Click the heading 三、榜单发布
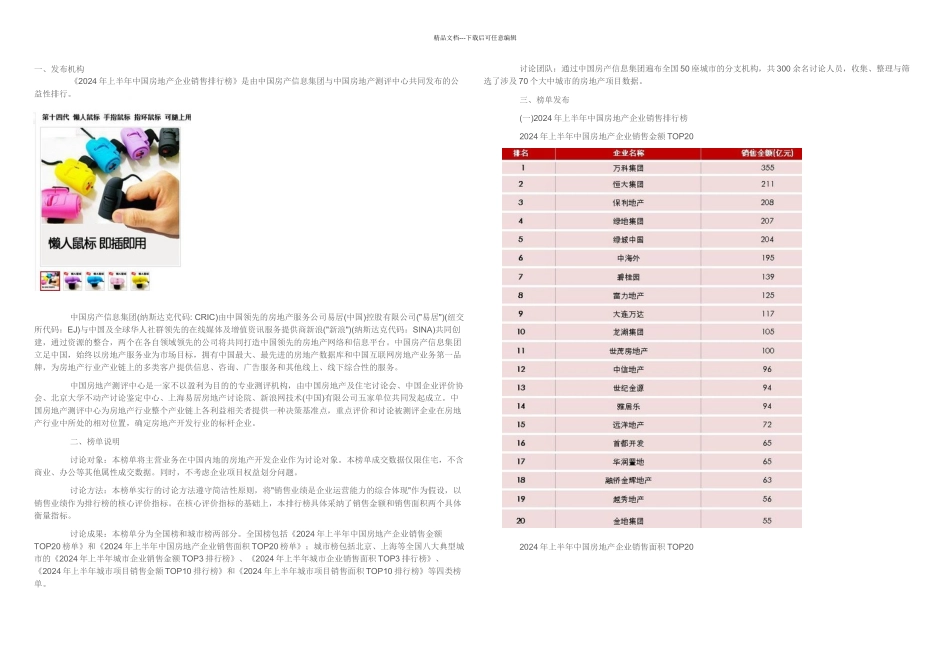The image size is (950, 672). [x=544, y=100]
